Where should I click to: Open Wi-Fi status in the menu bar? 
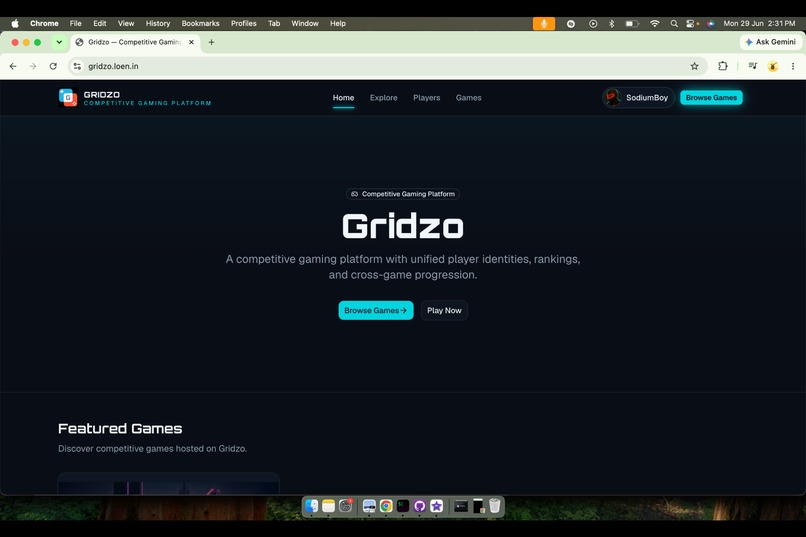pos(654,24)
